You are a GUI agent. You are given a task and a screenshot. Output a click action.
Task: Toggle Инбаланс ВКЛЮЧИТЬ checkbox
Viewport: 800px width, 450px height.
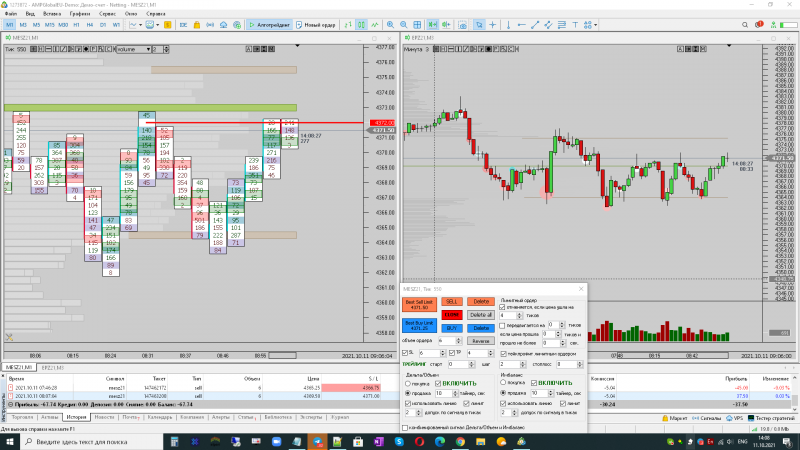(534, 383)
